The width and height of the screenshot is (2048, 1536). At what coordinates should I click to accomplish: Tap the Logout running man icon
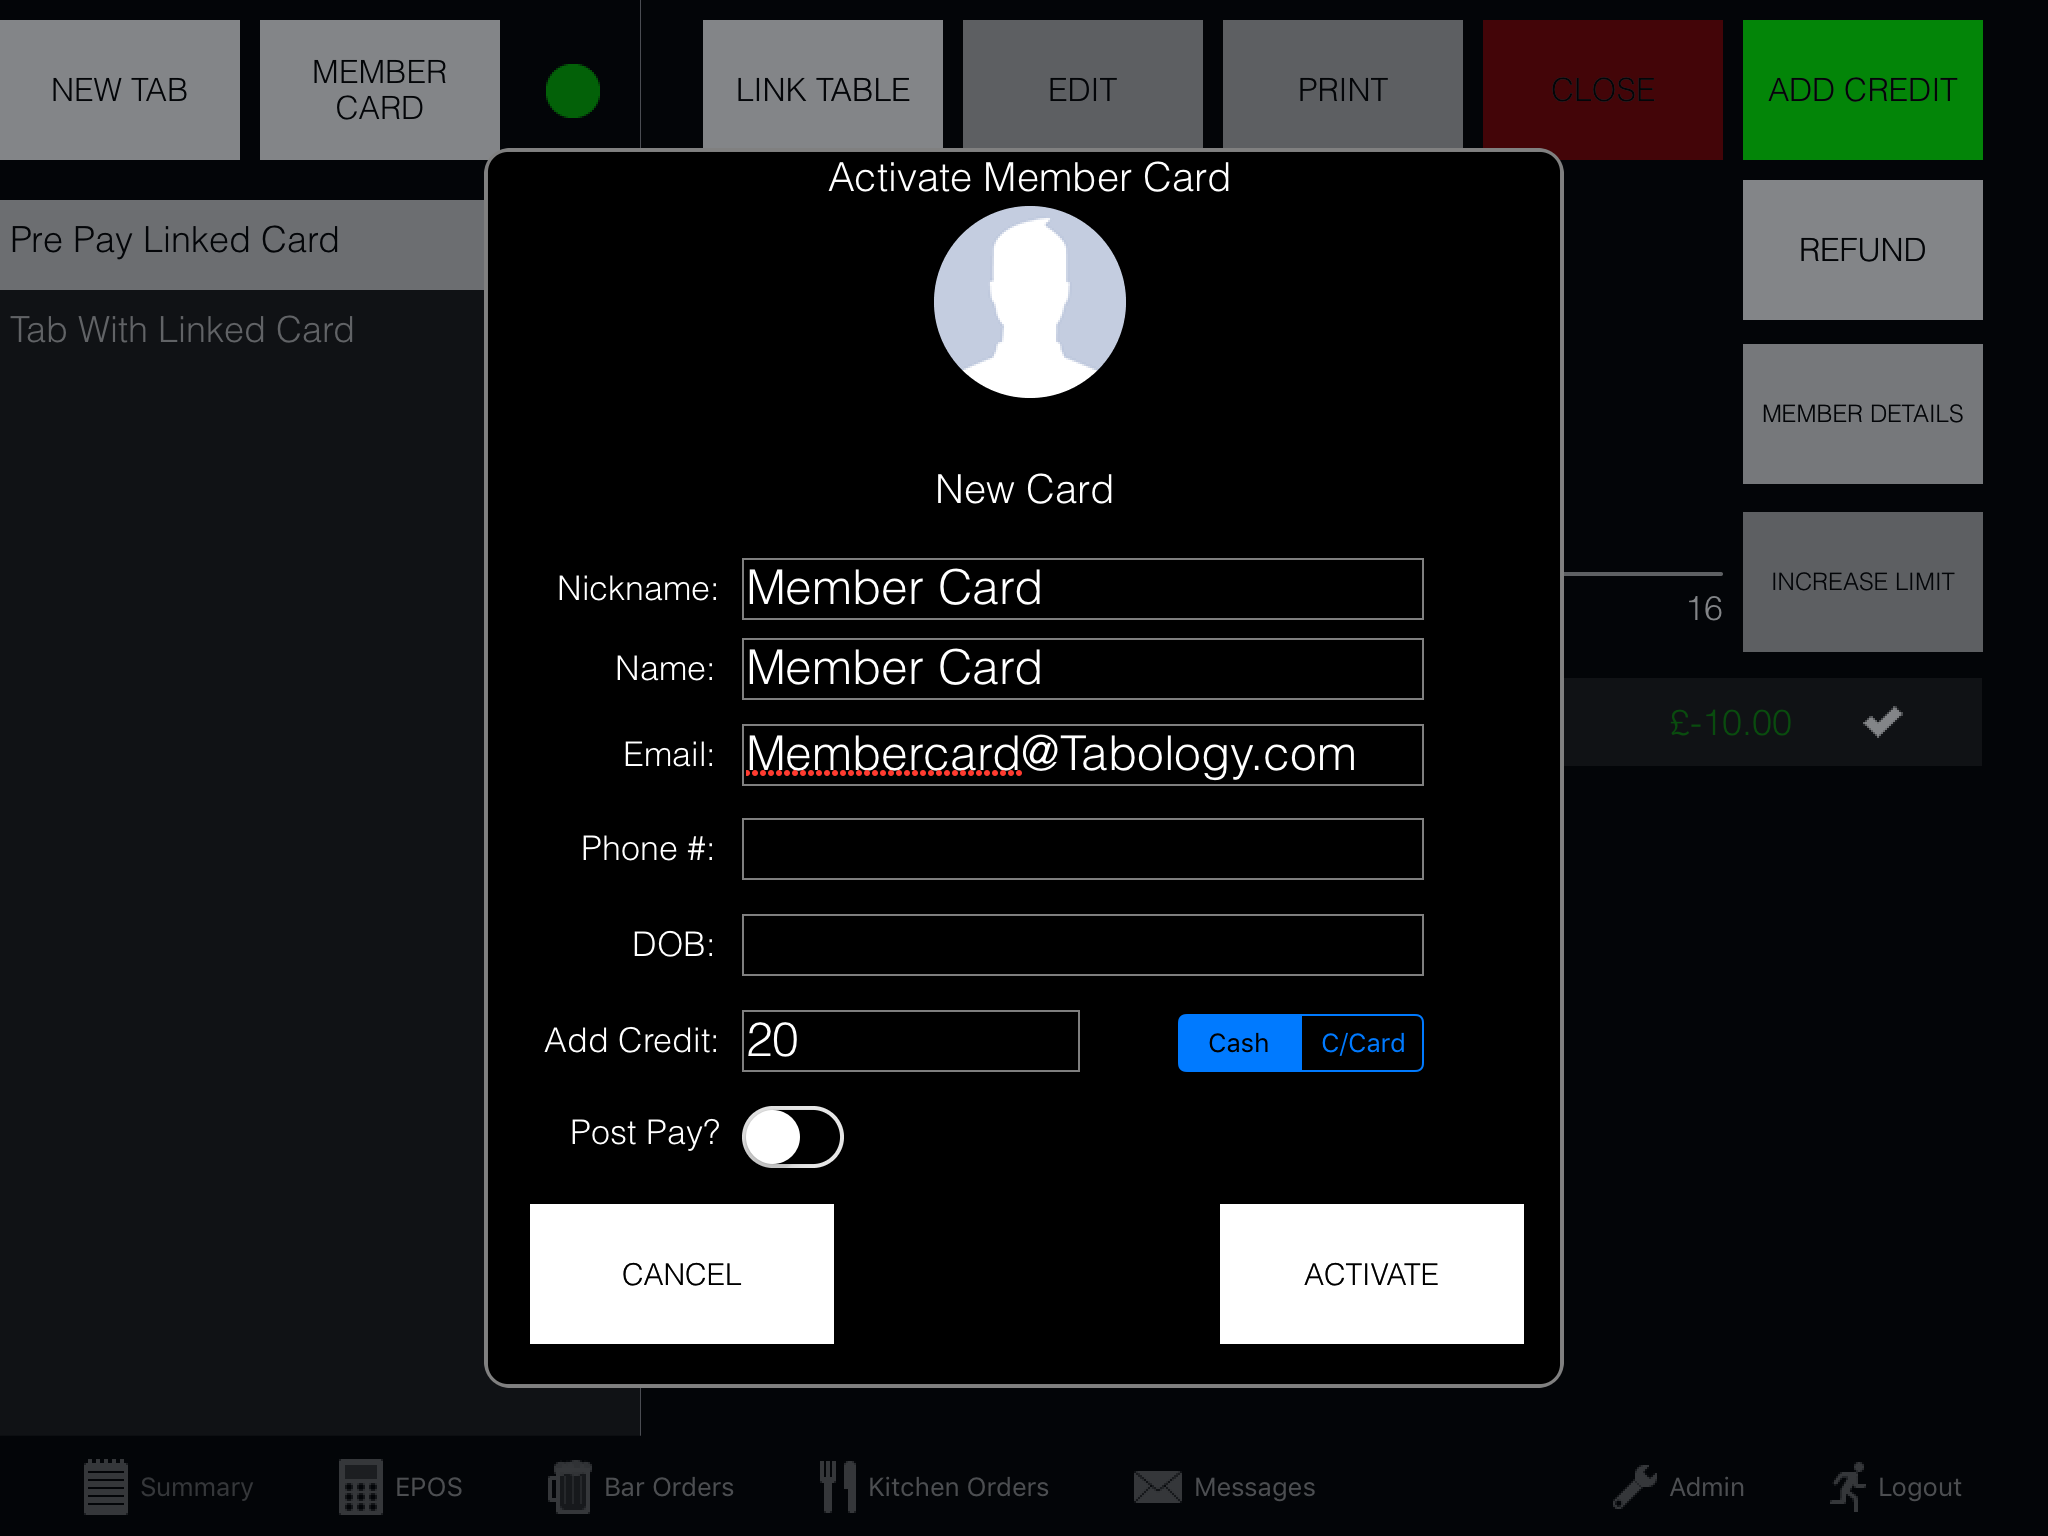pyautogui.click(x=1848, y=1487)
